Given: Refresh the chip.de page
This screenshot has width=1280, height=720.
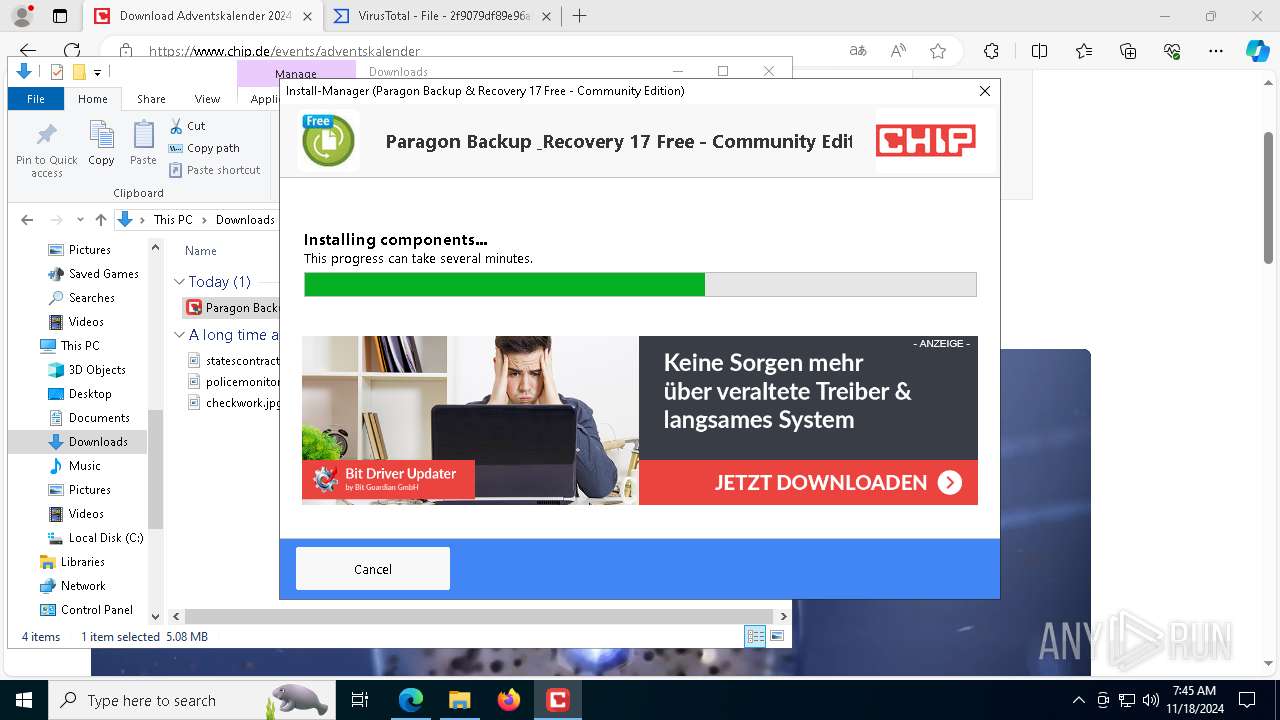Looking at the screenshot, I should tap(72, 51).
